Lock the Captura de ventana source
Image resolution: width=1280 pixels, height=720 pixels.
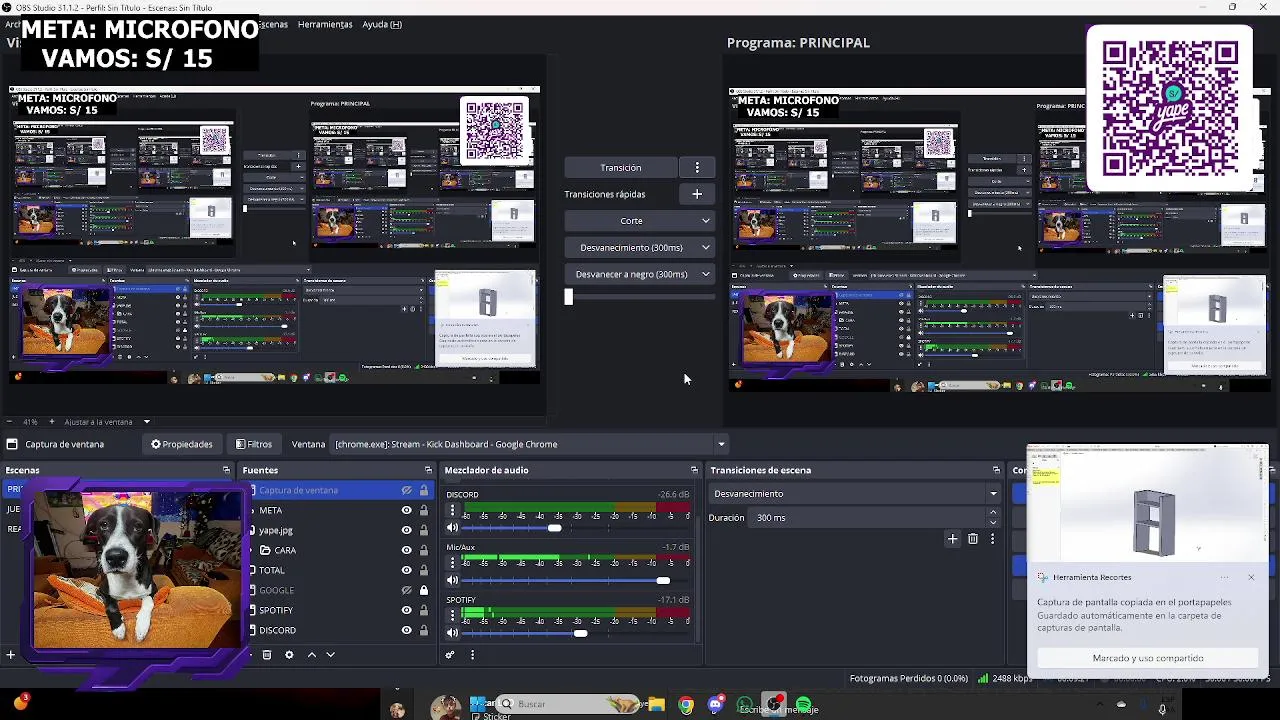424,490
